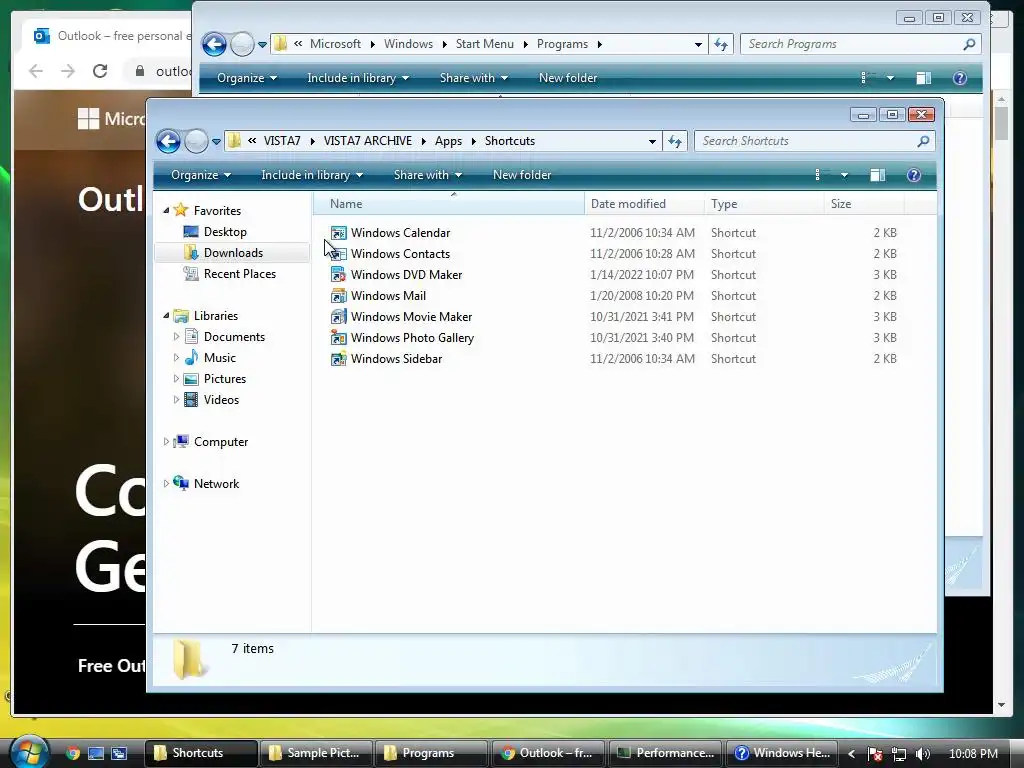Toggle the preview pane in the Programs window
This screenshot has width=1024, height=768.
tap(923, 78)
